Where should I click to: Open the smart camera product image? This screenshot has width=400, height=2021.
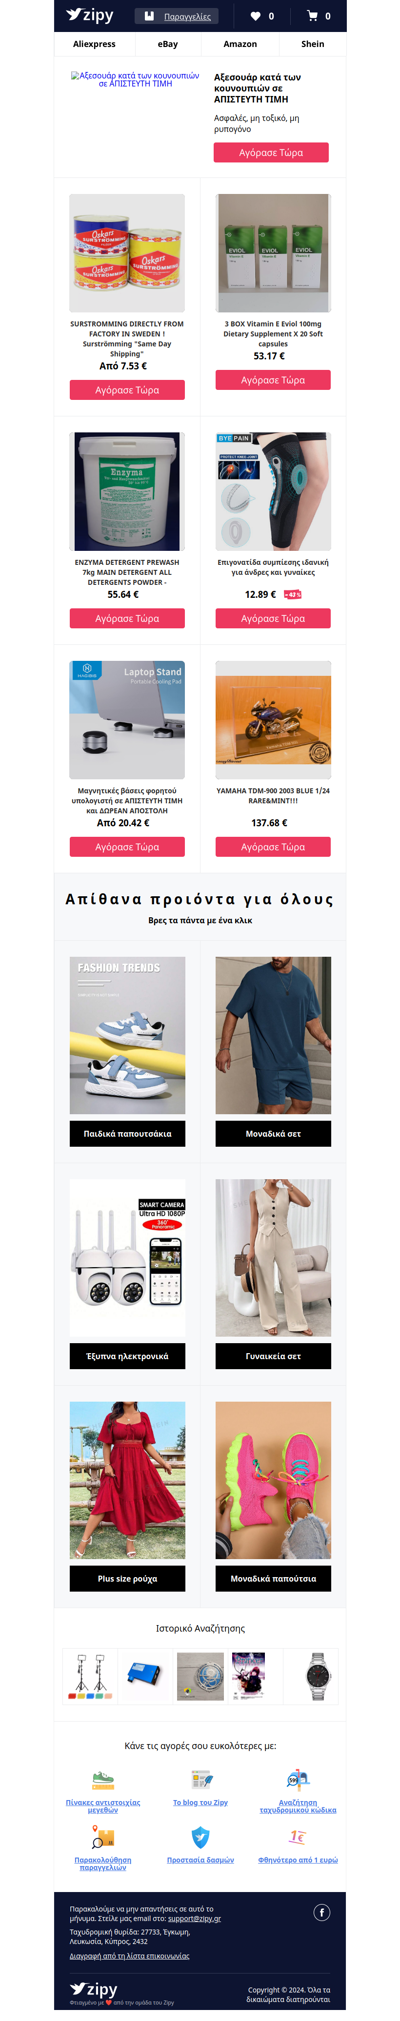127,1258
